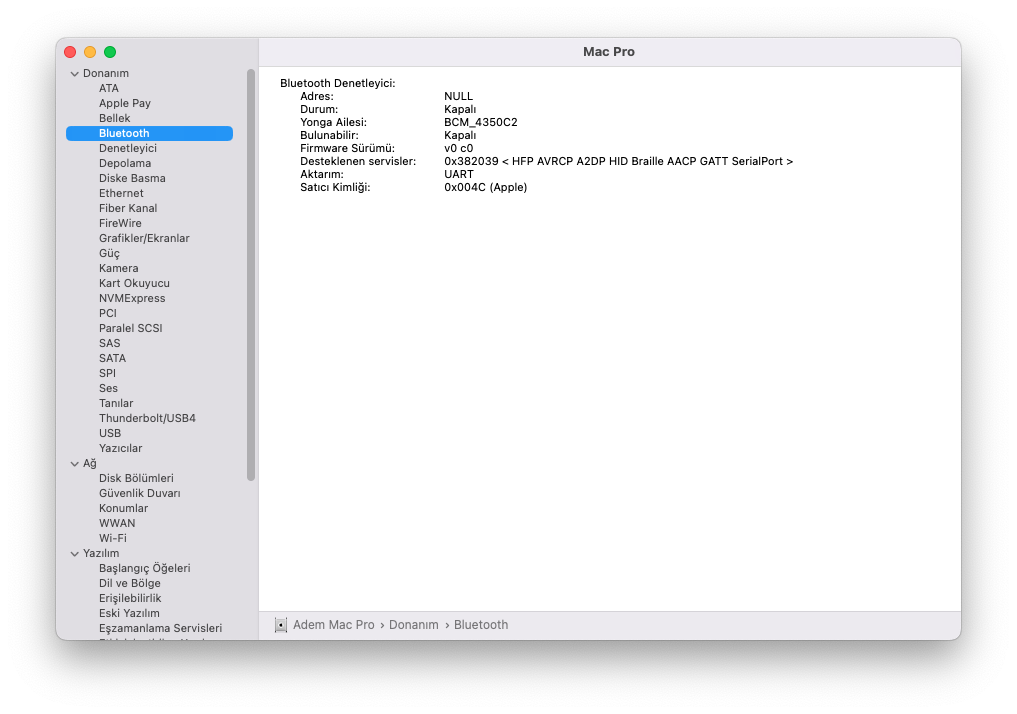Click firmware version v0 c0
The width and height of the screenshot is (1017, 714).
459,148
